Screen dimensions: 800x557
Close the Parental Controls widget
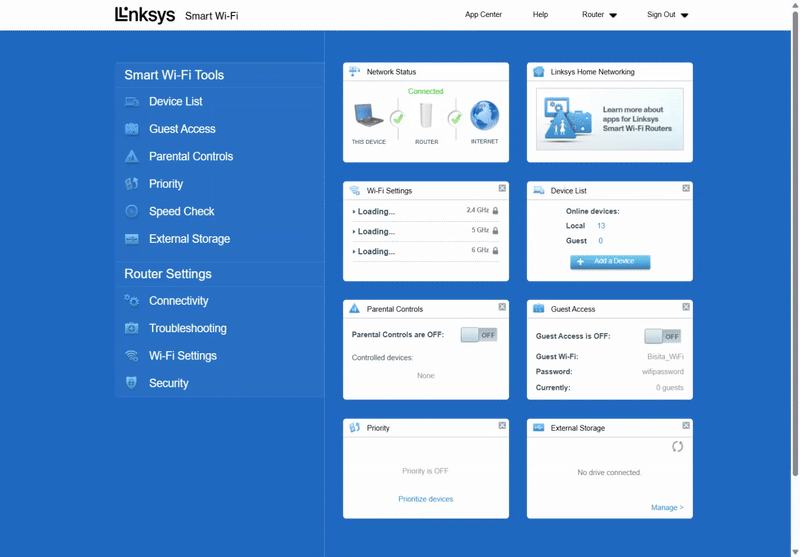pyautogui.click(x=502, y=307)
